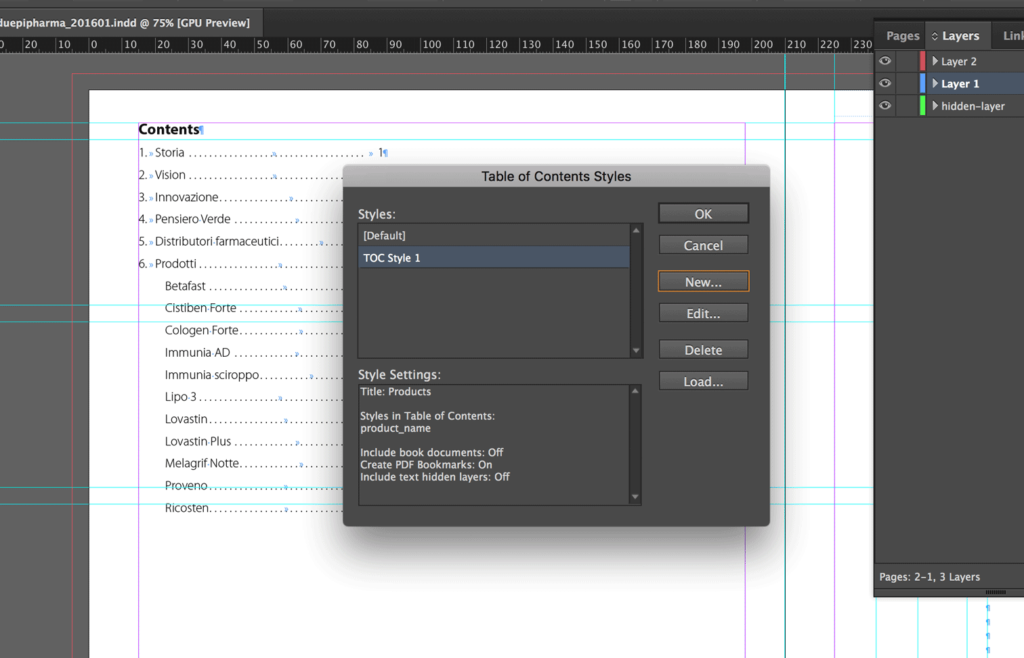
Task: Click Style Settings scroll-down arrow
Action: (x=636, y=497)
